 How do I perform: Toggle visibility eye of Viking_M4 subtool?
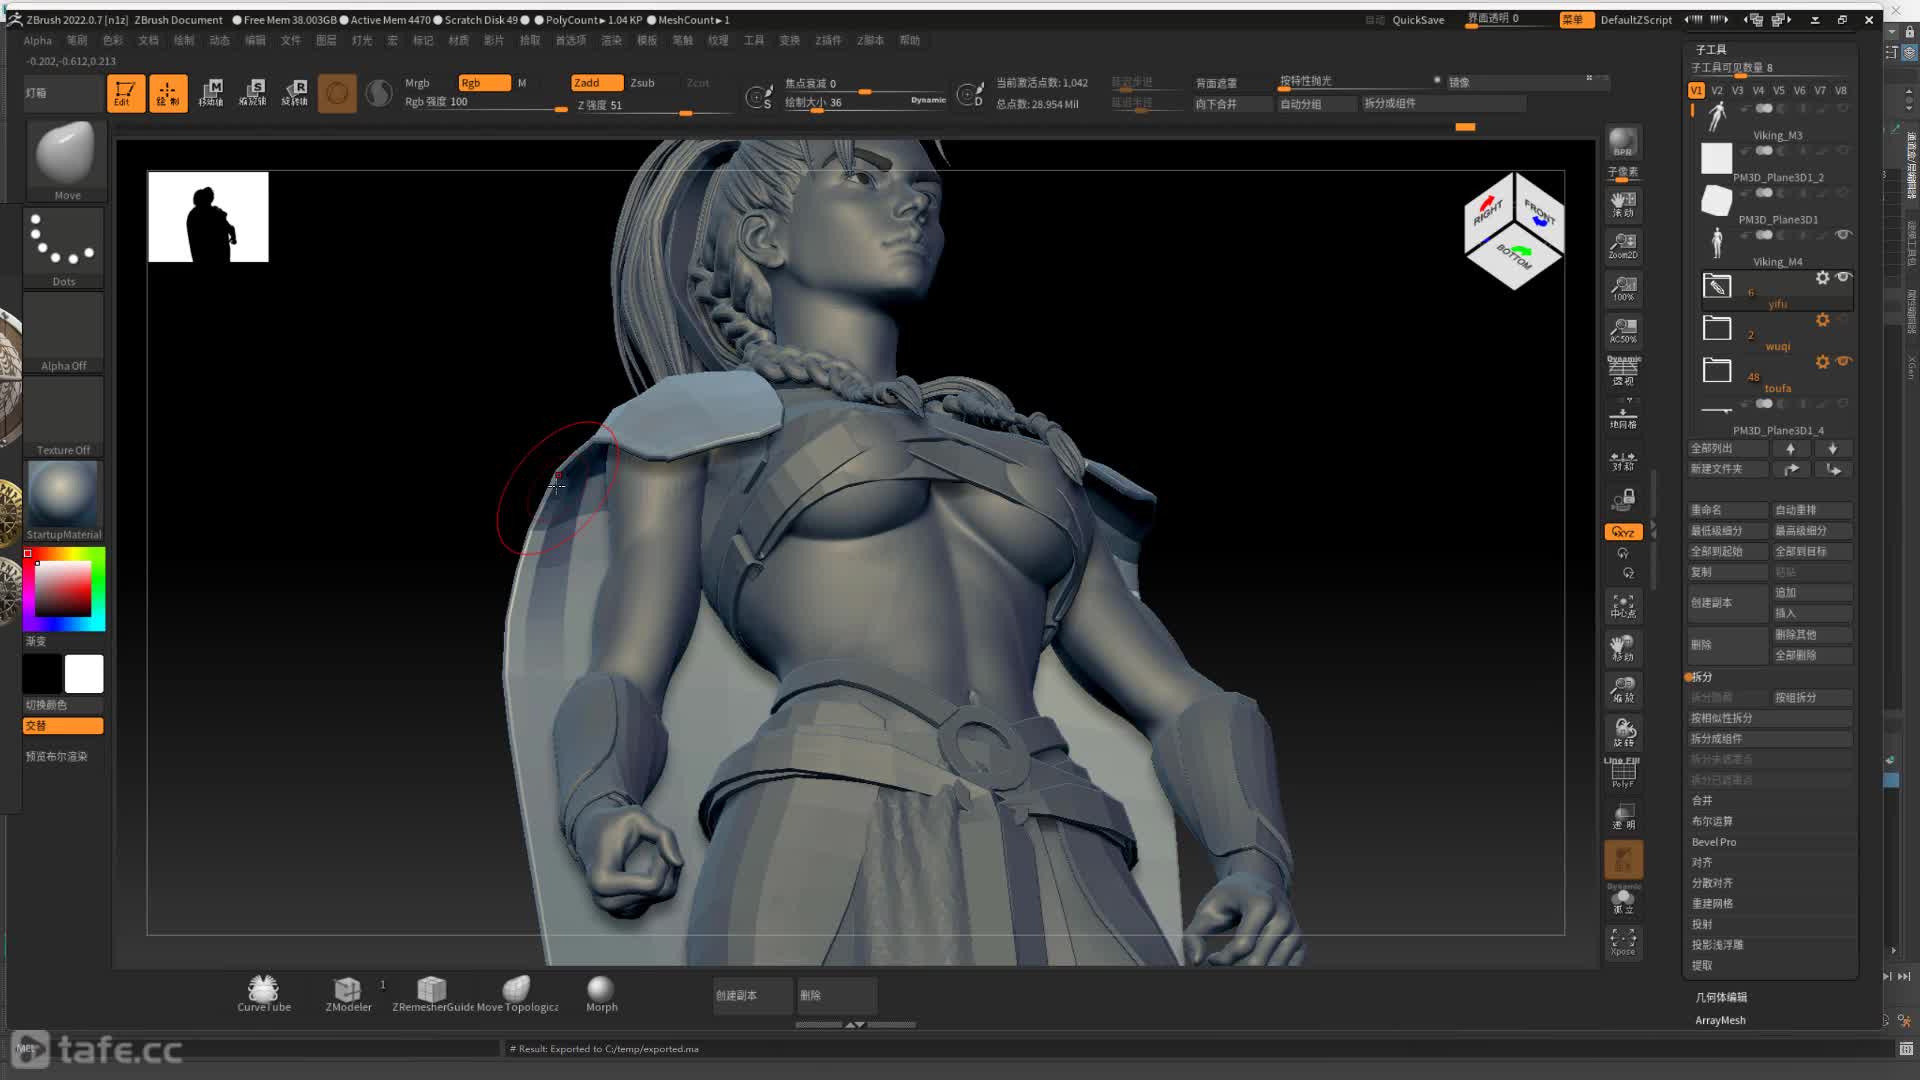click(1843, 235)
